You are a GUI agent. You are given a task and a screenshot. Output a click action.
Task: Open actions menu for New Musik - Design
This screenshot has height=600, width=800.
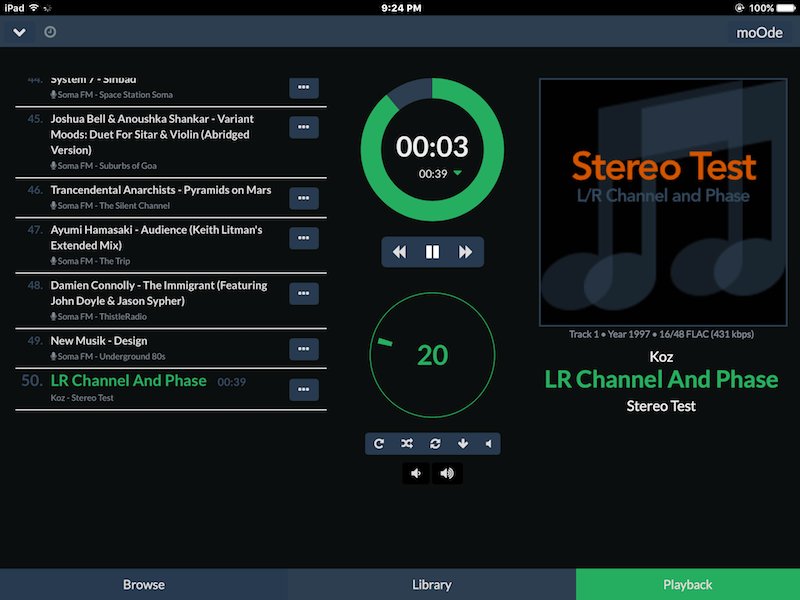(304, 349)
